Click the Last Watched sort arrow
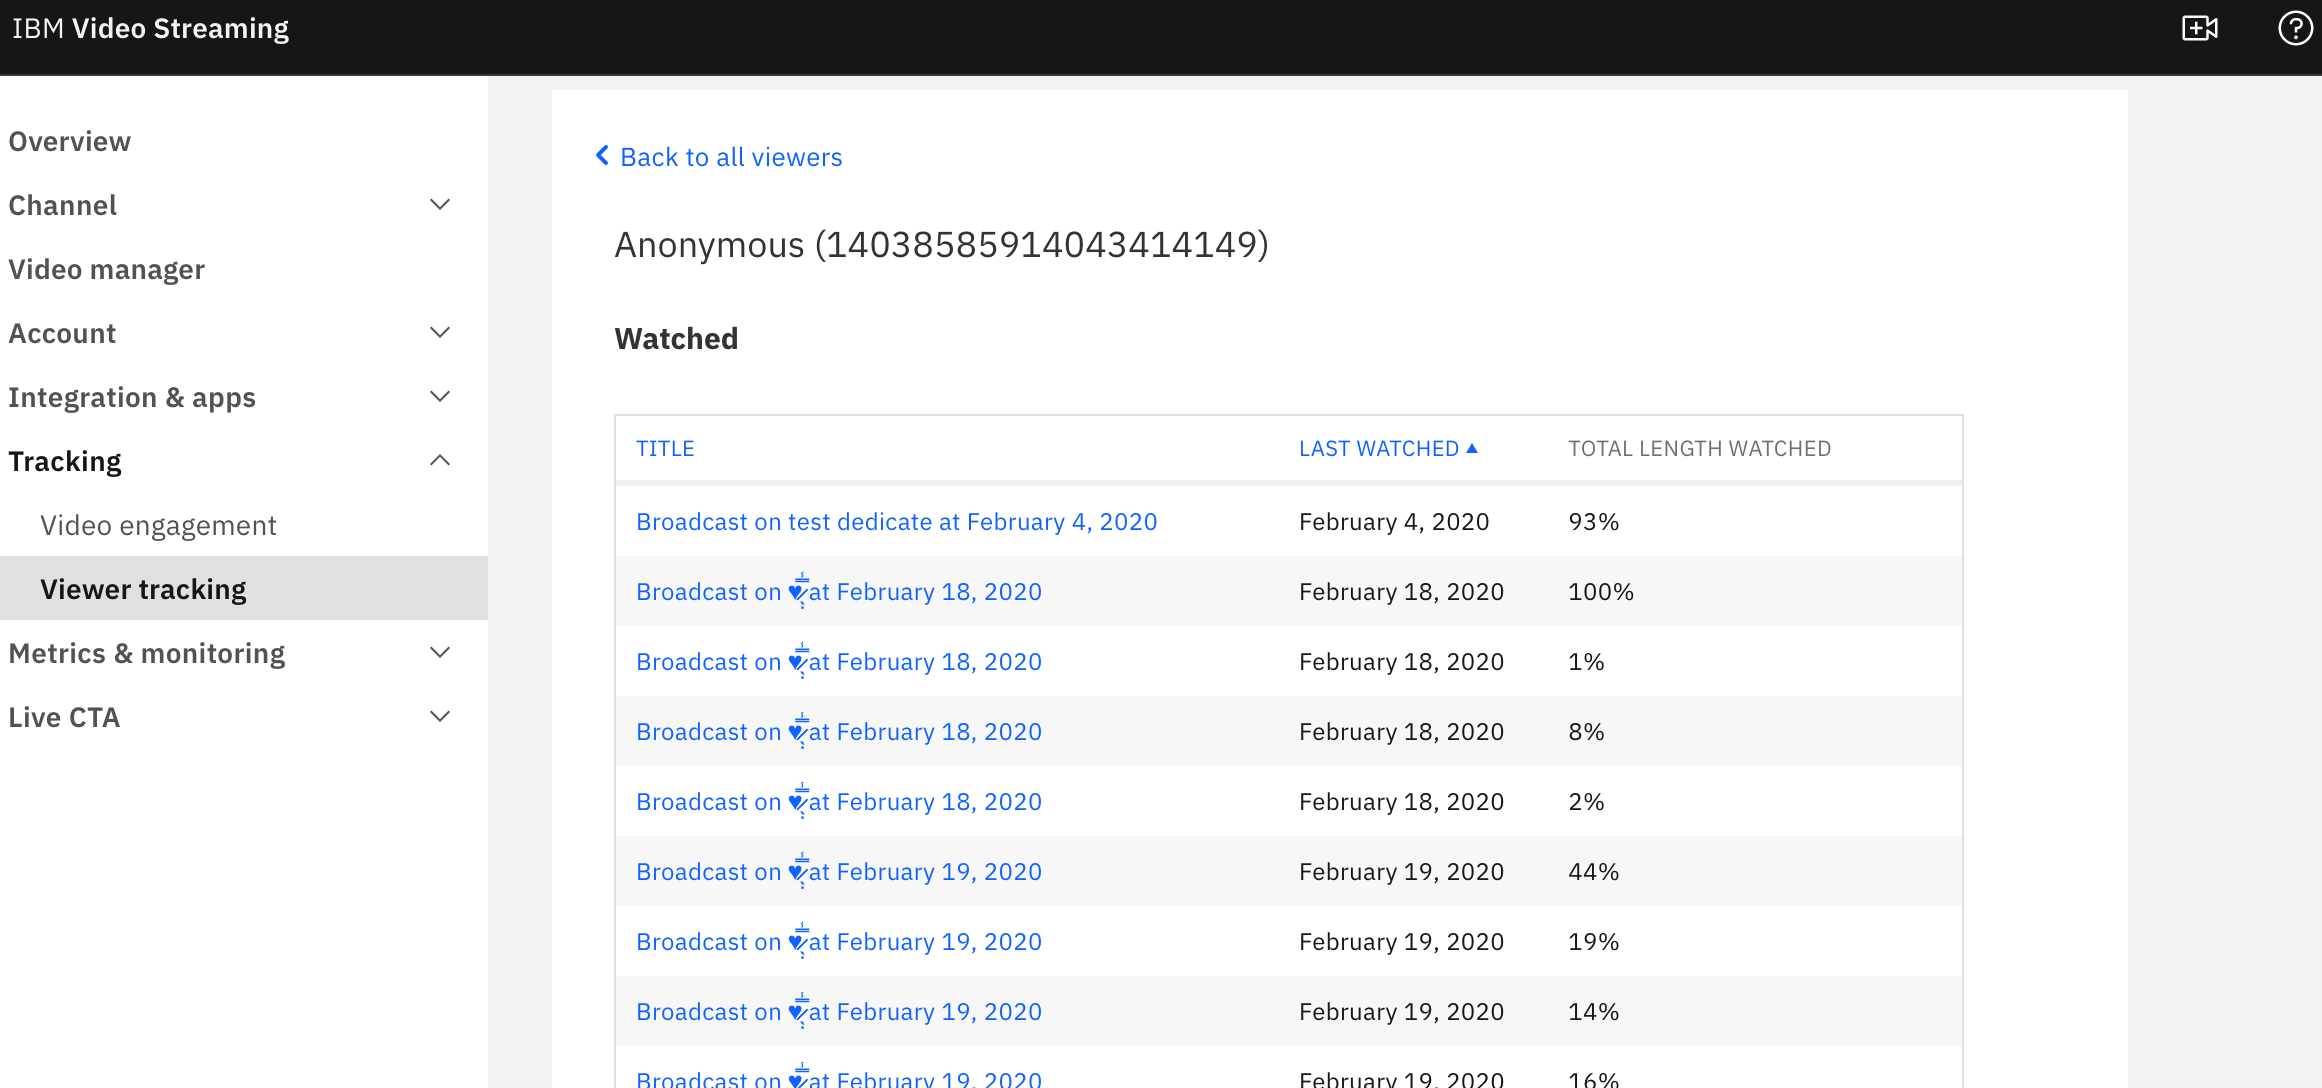 [1472, 449]
